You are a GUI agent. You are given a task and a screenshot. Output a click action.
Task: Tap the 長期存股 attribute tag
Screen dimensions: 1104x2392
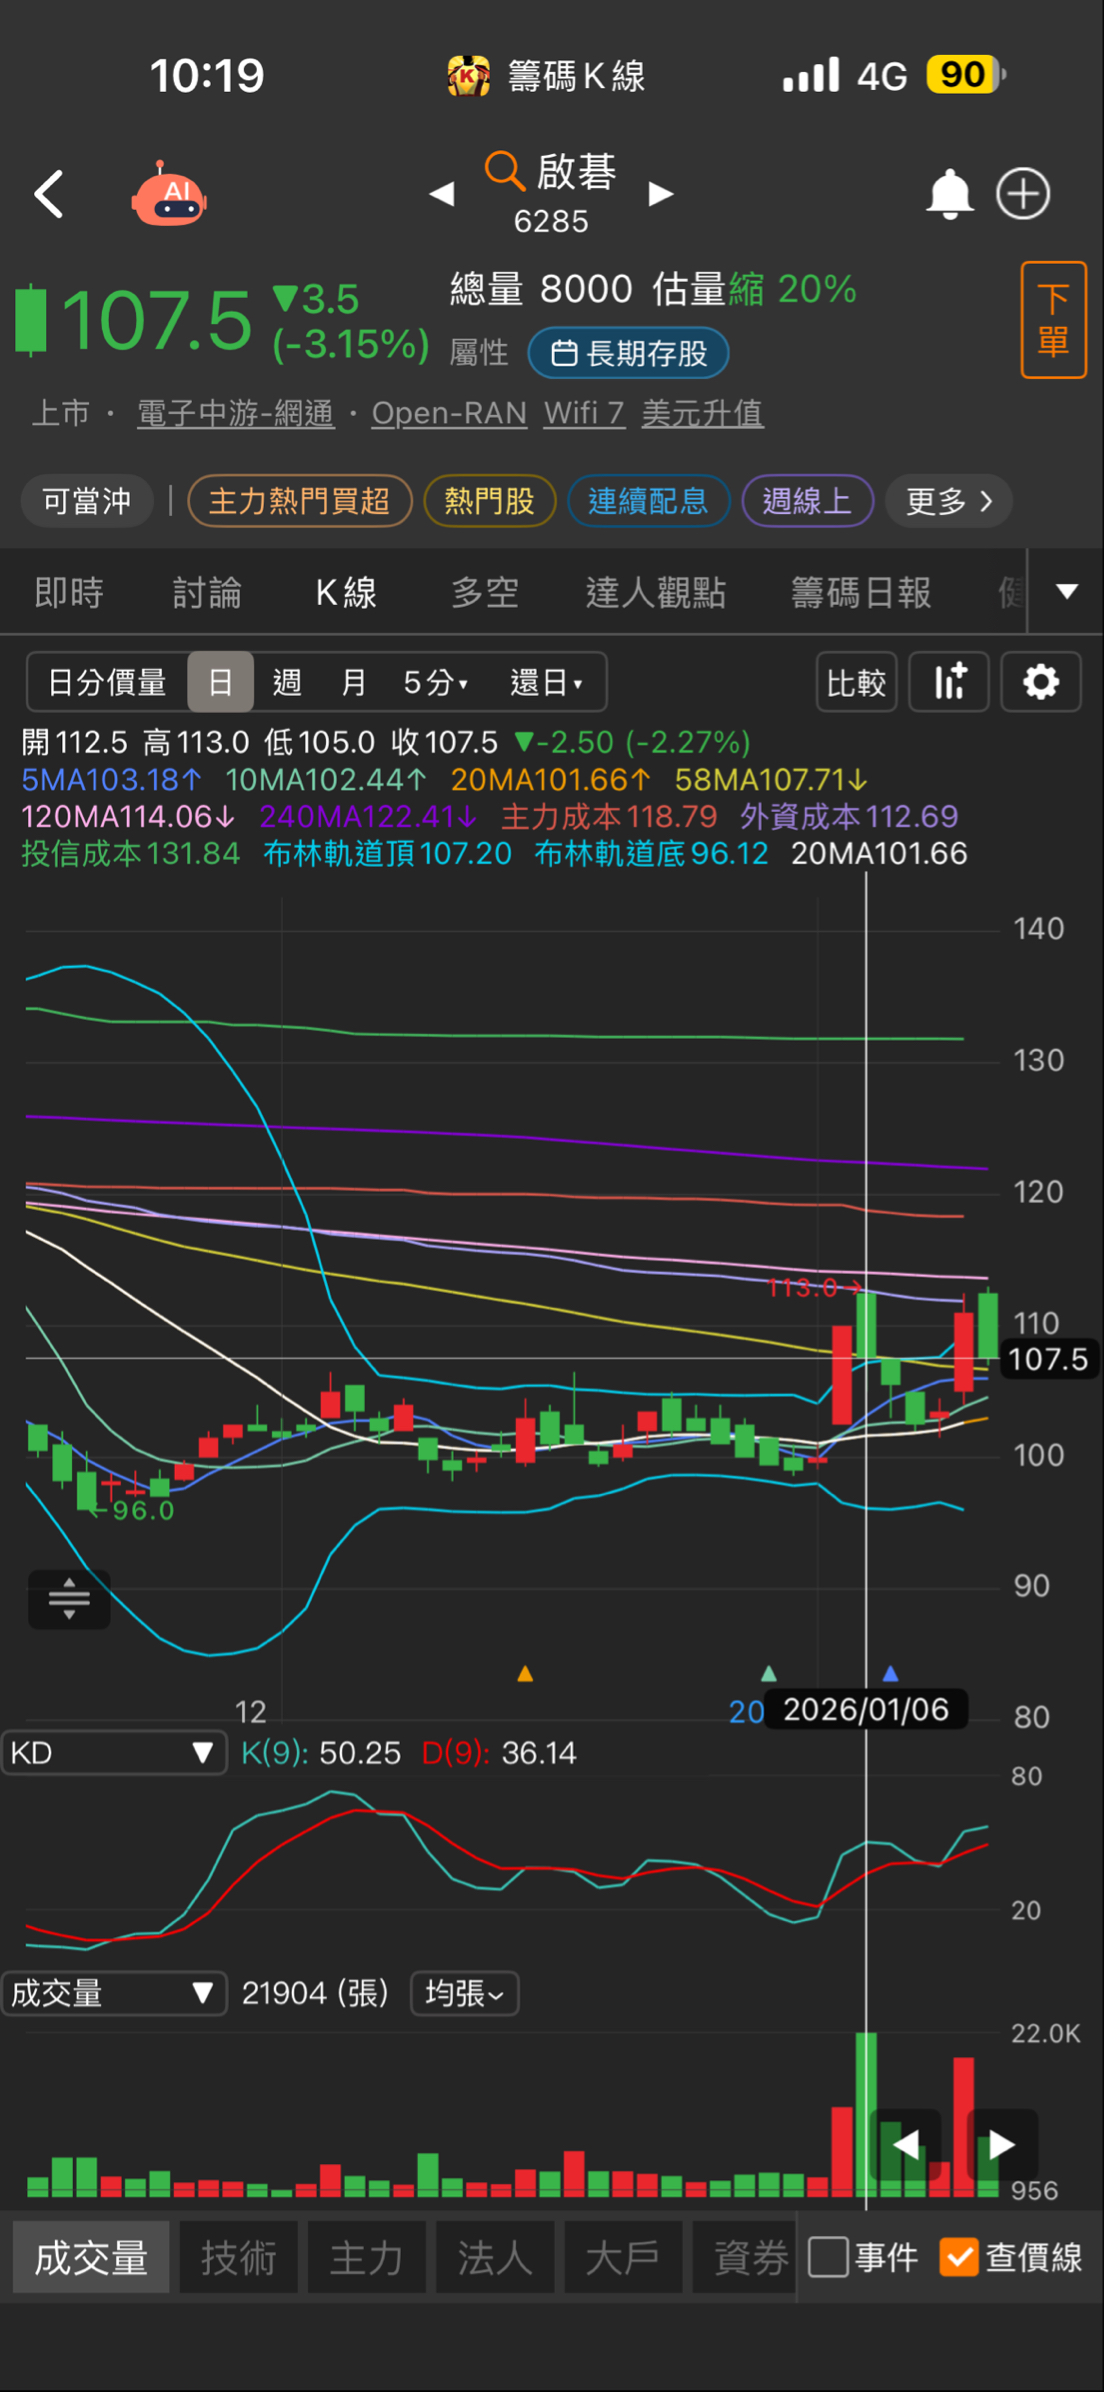[628, 353]
